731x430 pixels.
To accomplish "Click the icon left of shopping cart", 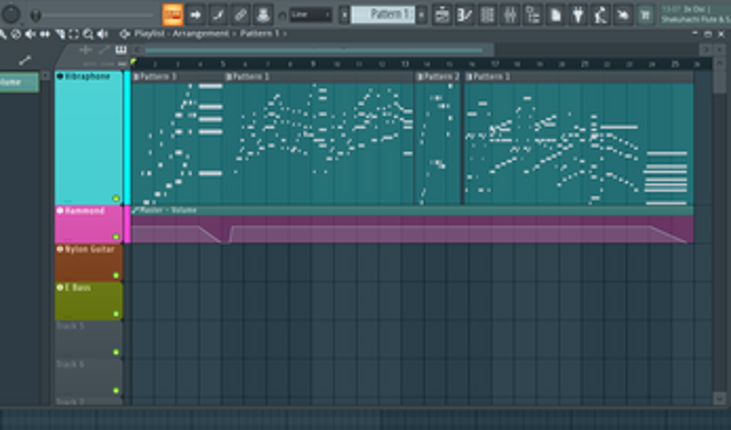I will click(623, 15).
